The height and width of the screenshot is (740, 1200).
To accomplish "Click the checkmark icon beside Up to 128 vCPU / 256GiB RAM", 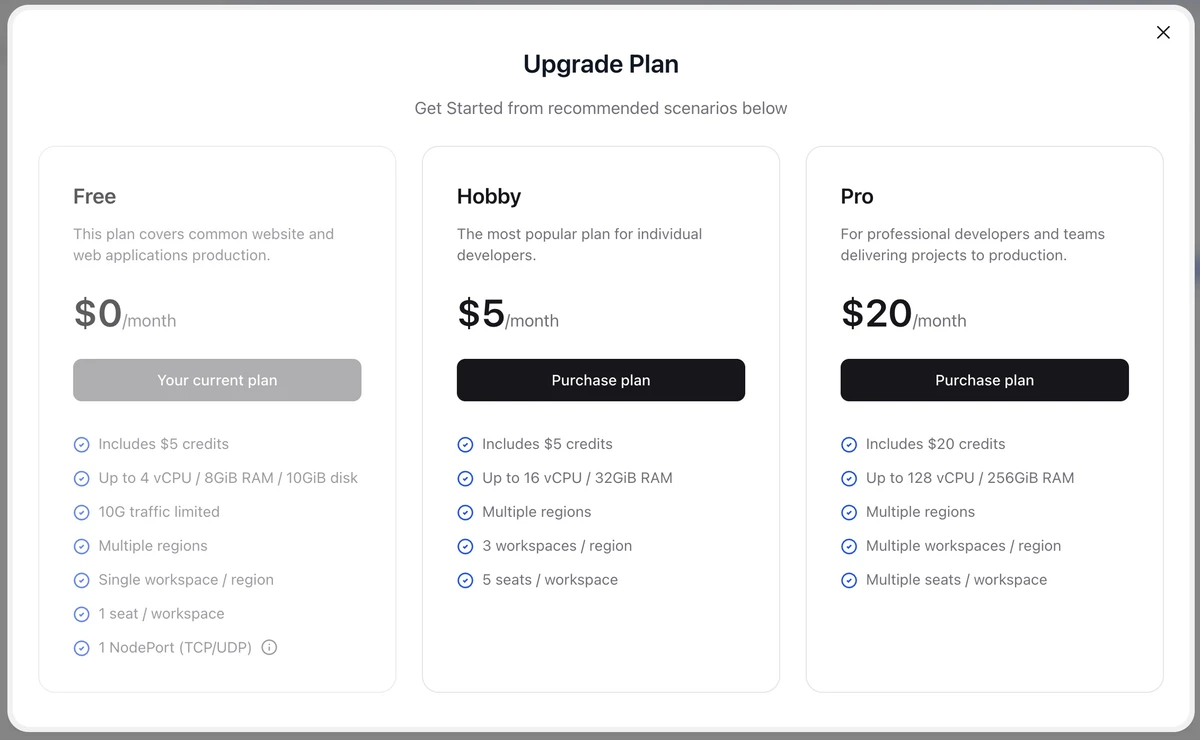I will click(x=849, y=478).
